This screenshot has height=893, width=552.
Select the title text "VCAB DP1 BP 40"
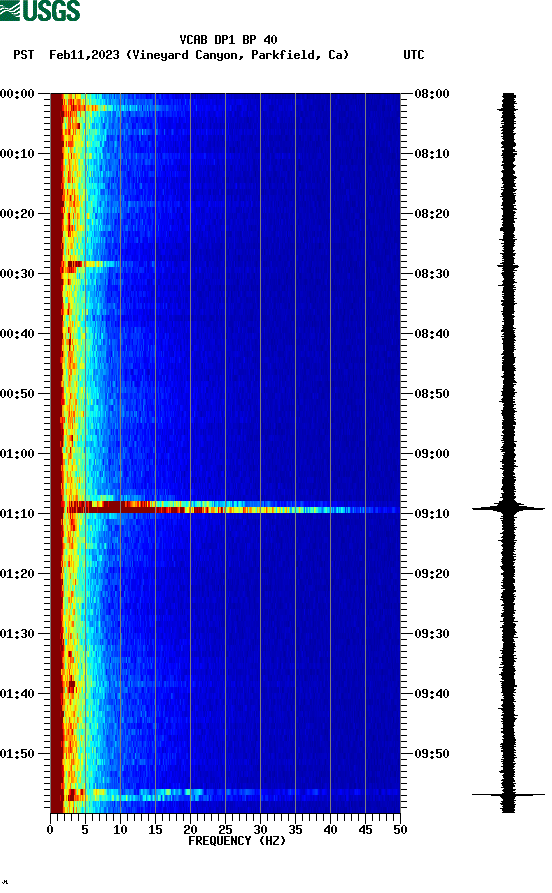pyautogui.click(x=228, y=40)
